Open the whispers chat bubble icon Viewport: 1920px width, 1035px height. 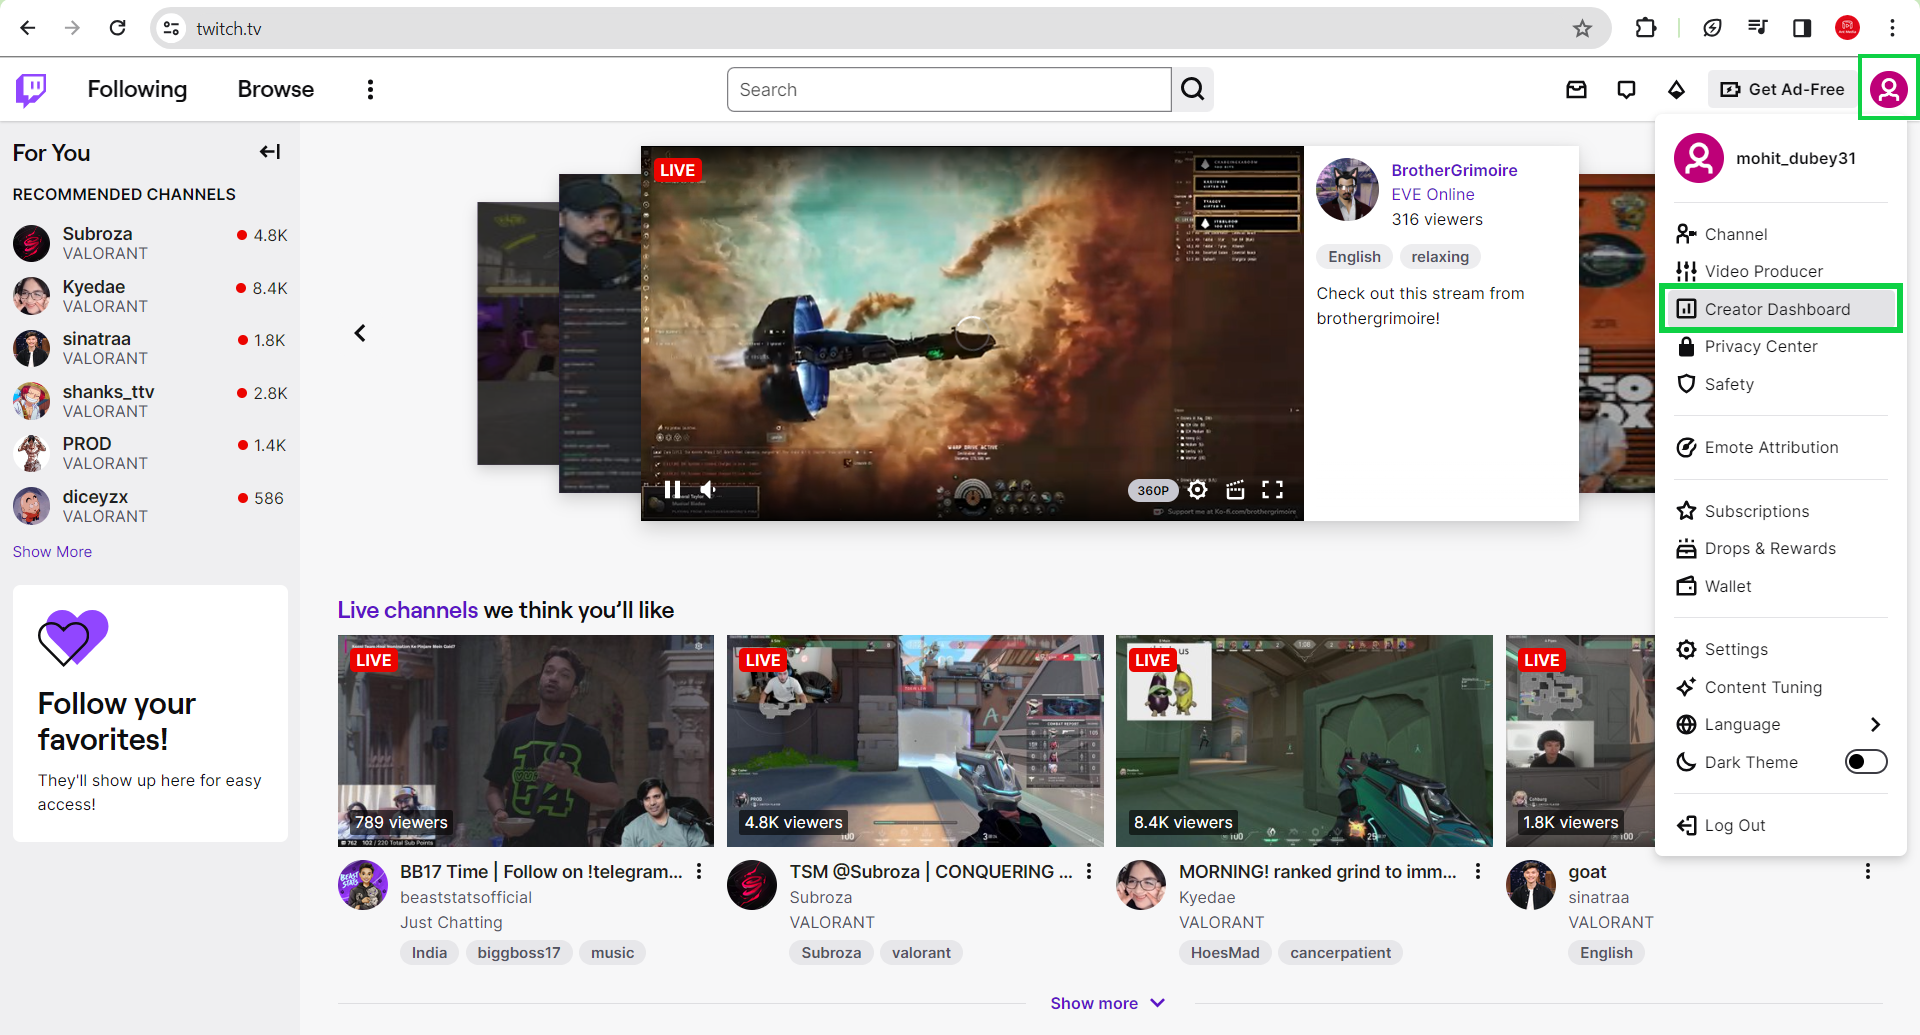pos(1627,90)
